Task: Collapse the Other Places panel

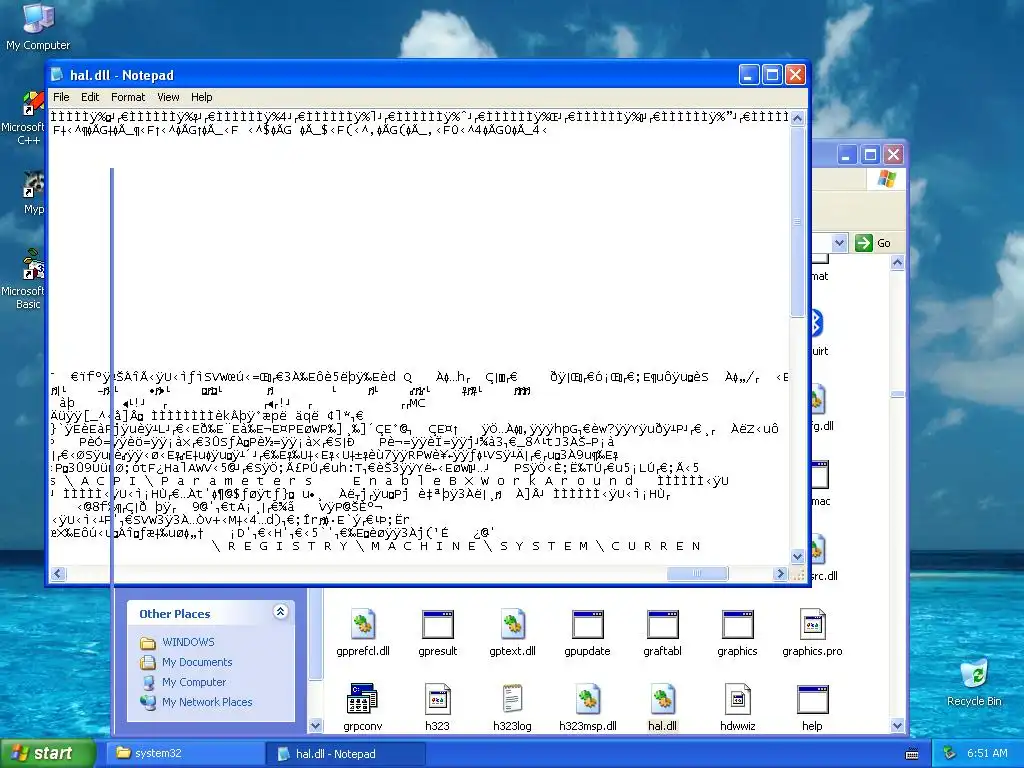Action: point(280,612)
